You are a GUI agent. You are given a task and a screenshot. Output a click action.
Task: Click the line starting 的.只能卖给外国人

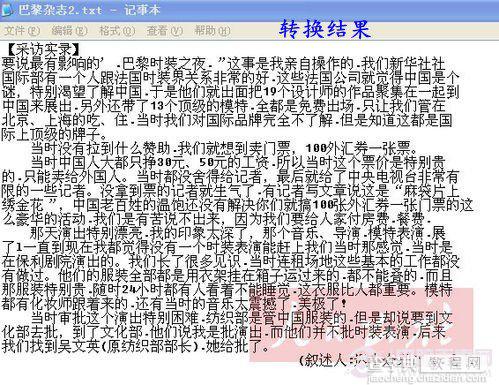pos(230,176)
